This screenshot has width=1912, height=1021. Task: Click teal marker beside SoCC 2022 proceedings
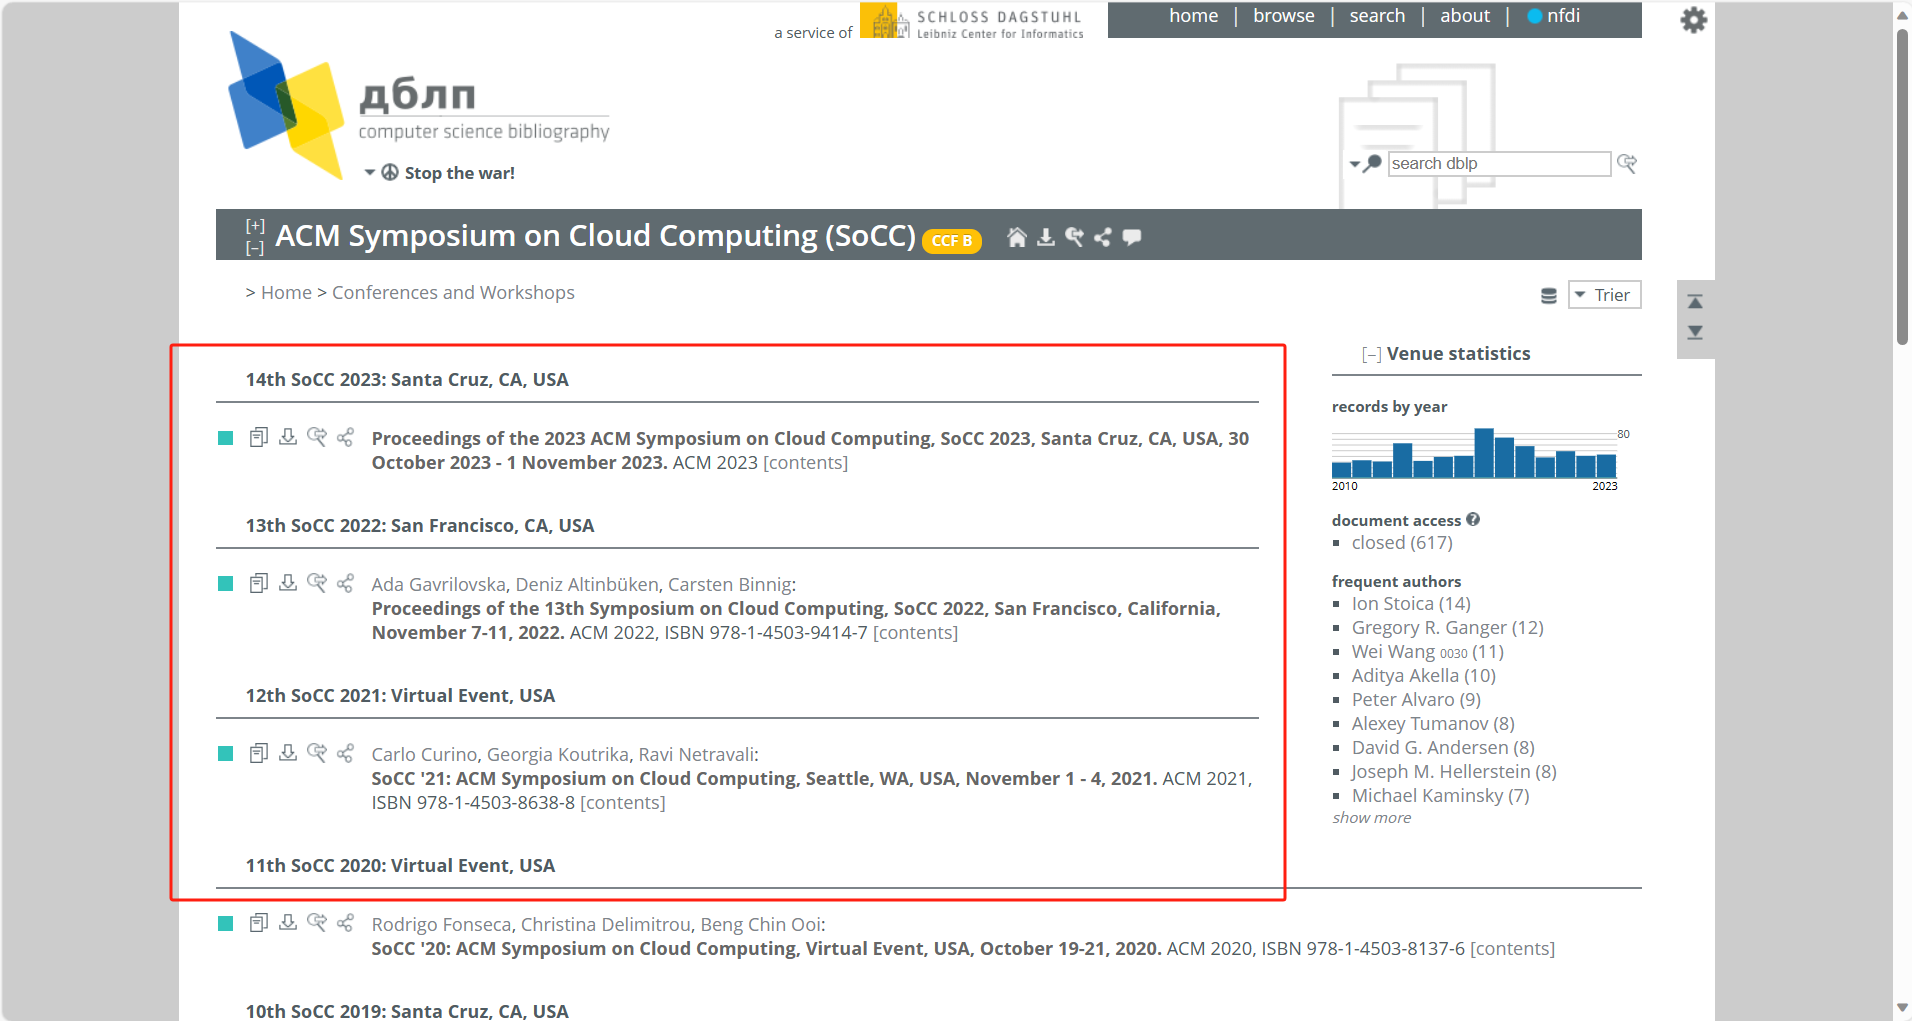point(226,584)
